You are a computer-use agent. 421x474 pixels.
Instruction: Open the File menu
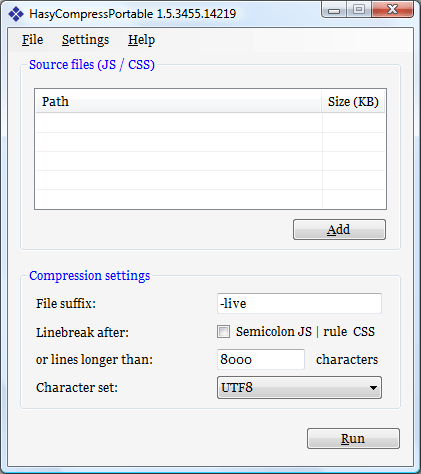32,40
